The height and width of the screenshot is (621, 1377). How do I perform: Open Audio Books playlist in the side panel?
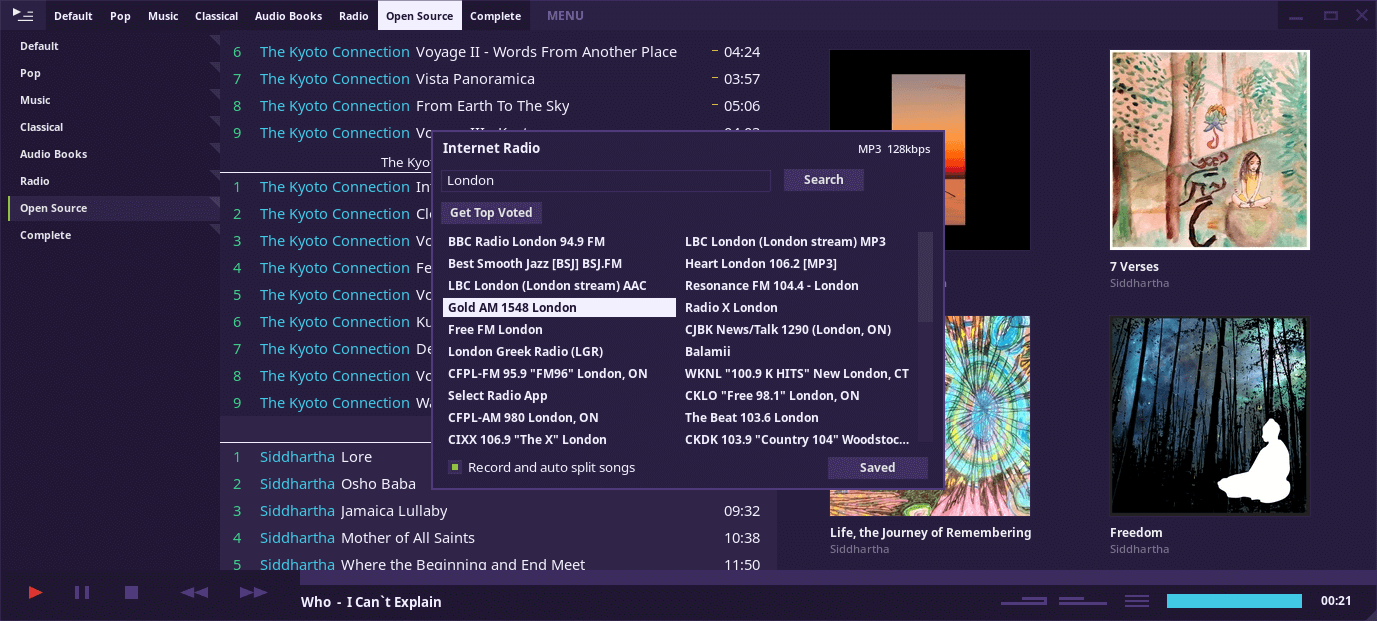pyautogui.click(x=110, y=154)
